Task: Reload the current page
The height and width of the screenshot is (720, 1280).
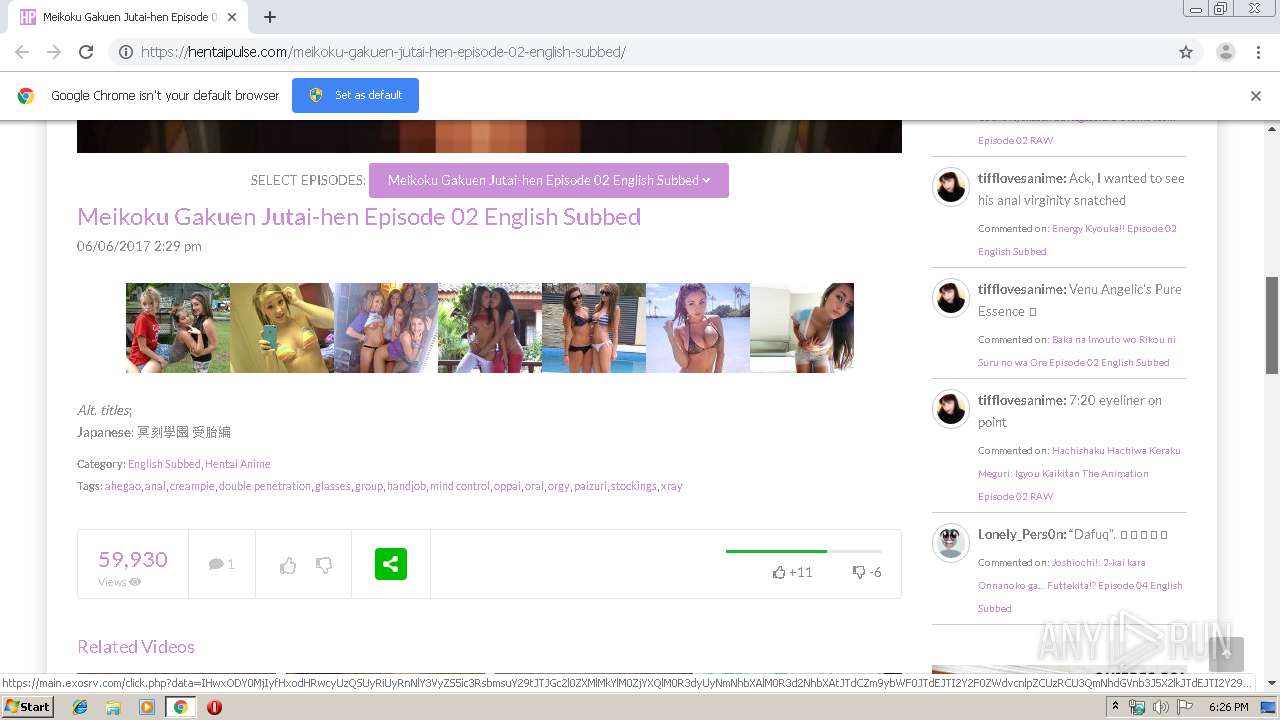Action: click(86, 52)
